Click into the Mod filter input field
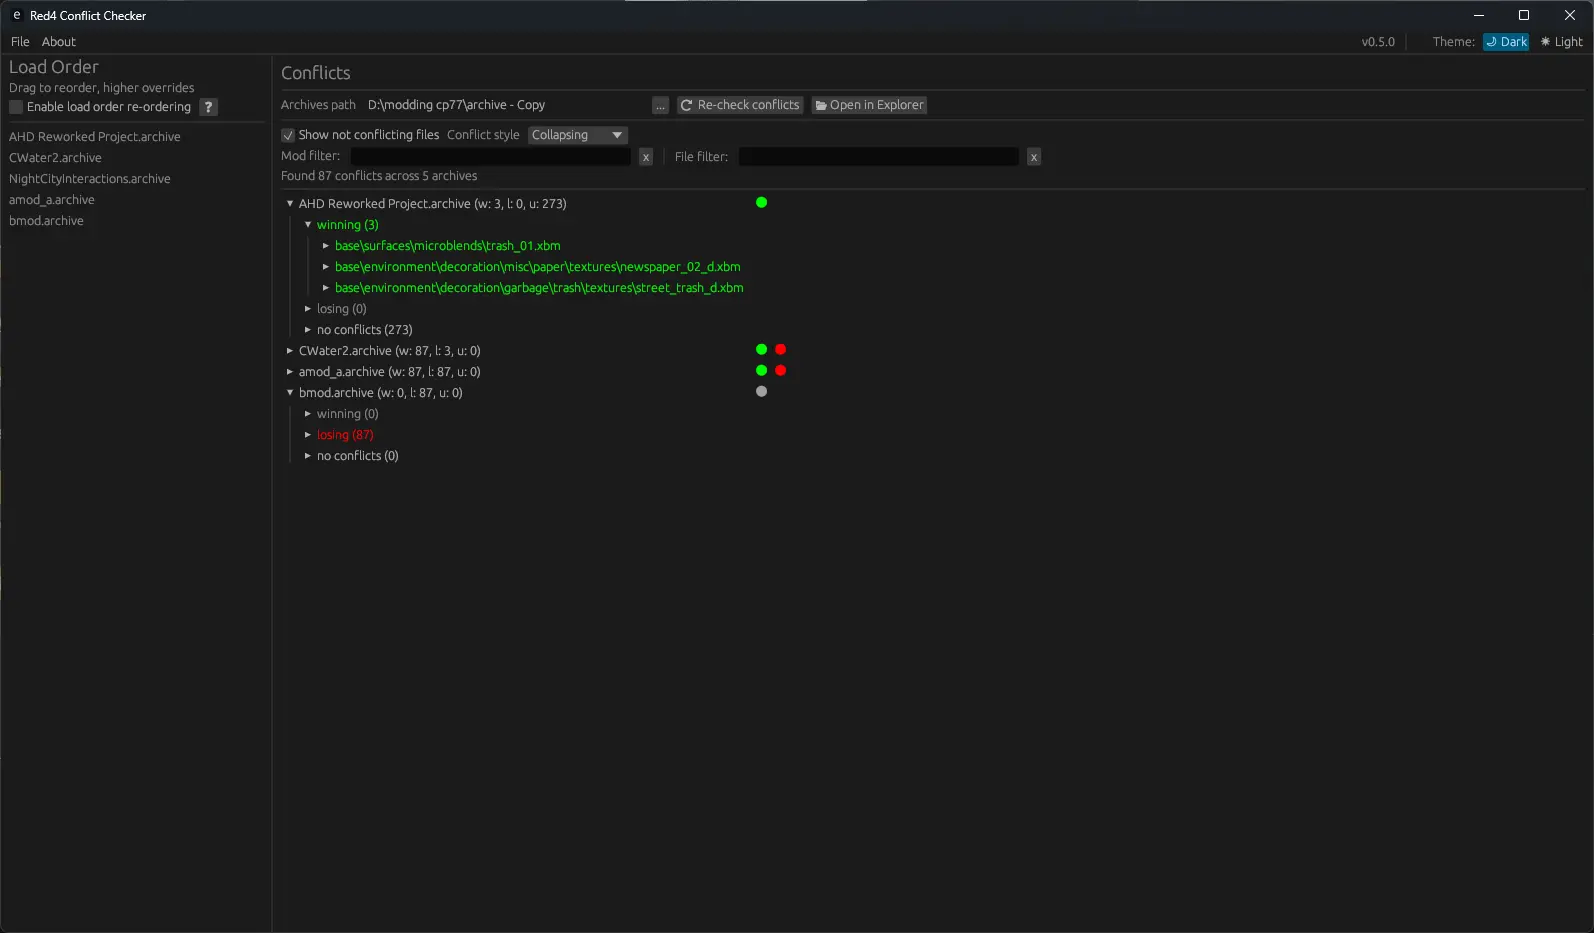The height and width of the screenshot is (933, 1594). tap(491, 157)
